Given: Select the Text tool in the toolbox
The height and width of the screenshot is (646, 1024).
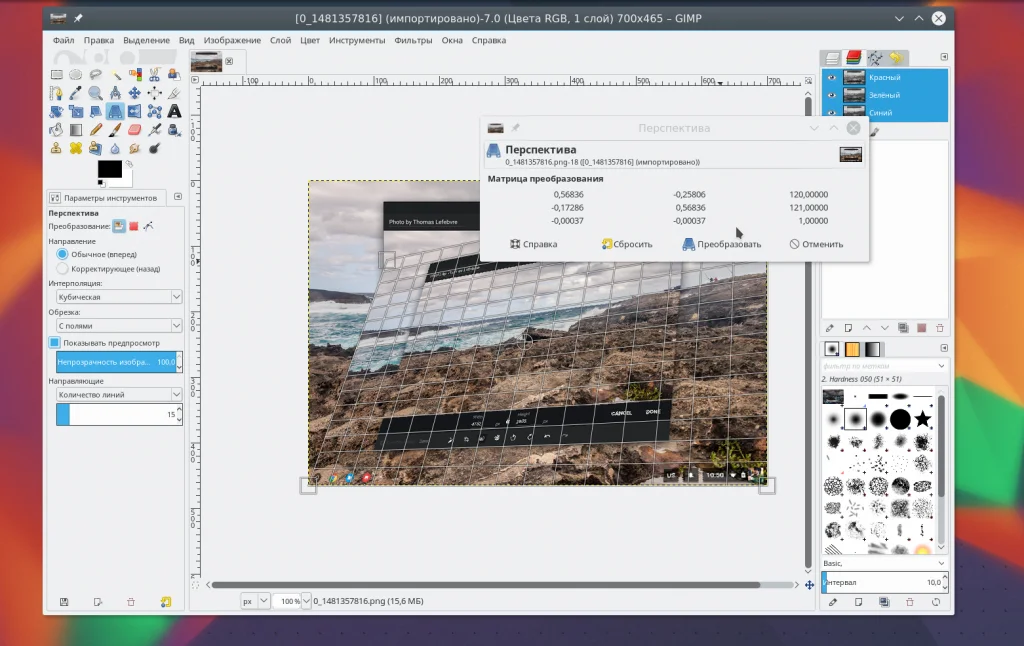Looking at the screenshot, I should 174,111.
